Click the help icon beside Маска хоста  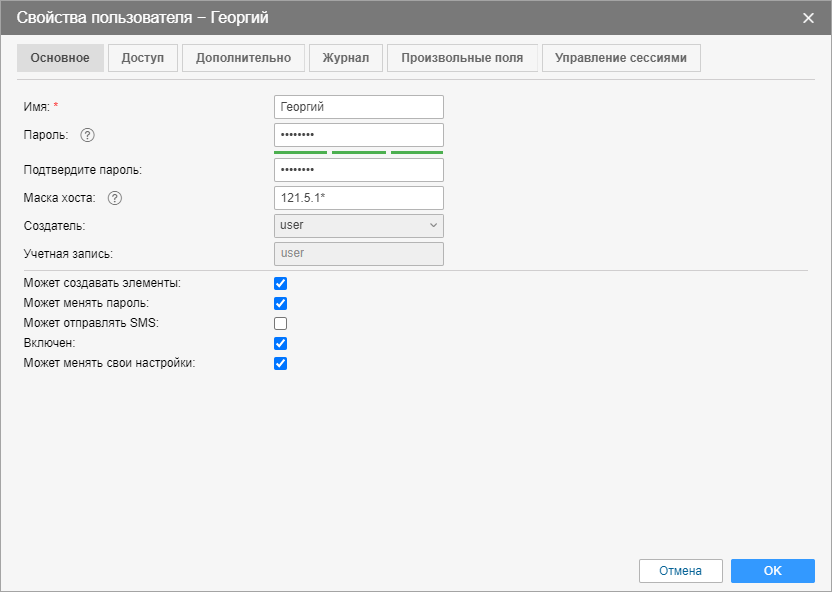coord(114,198)
